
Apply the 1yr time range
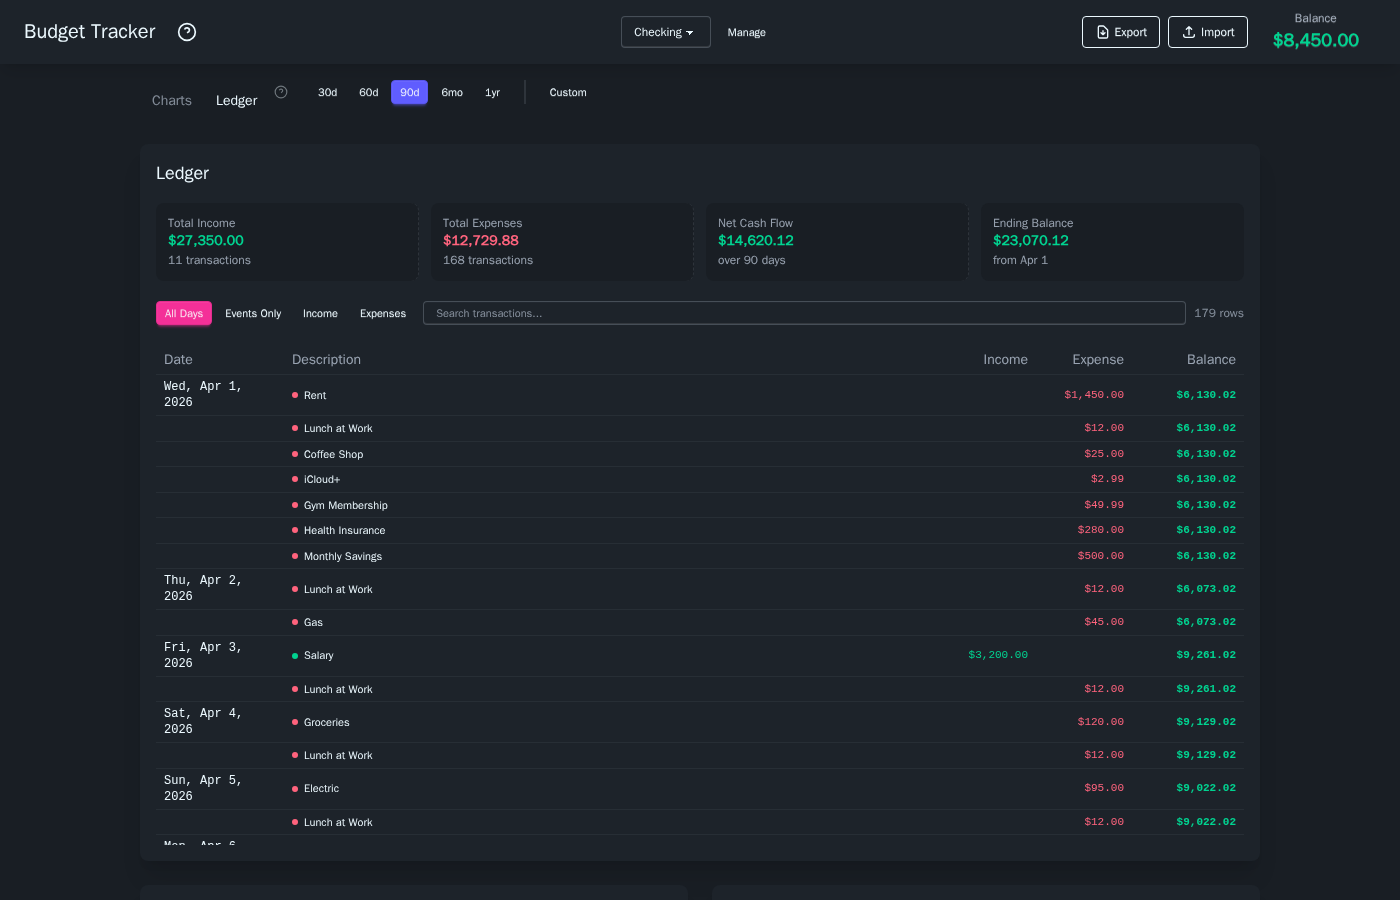[x=492, y=92]
